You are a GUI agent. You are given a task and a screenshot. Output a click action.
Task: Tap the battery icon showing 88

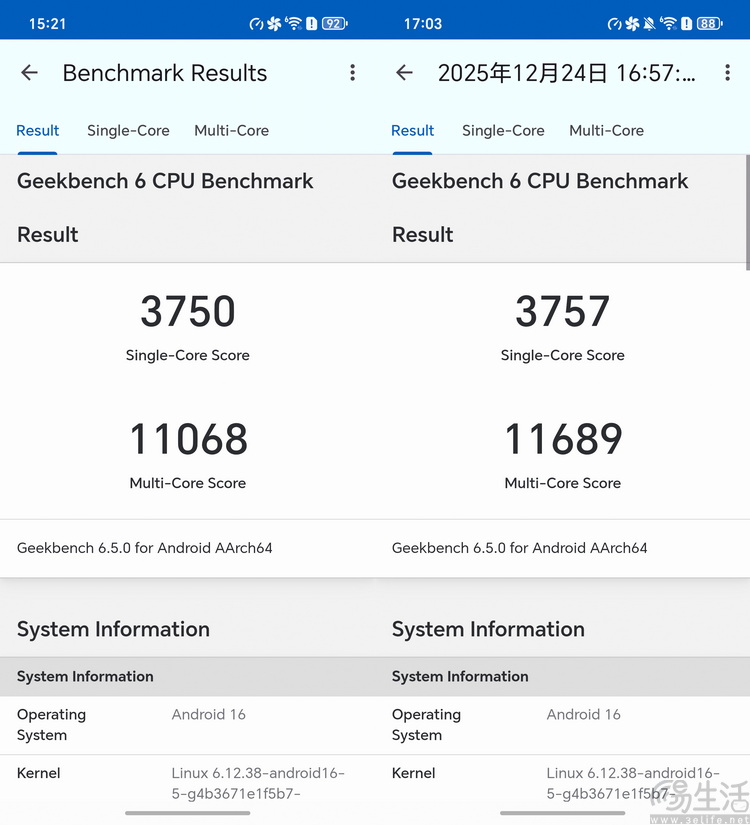(x=709, y=23)
